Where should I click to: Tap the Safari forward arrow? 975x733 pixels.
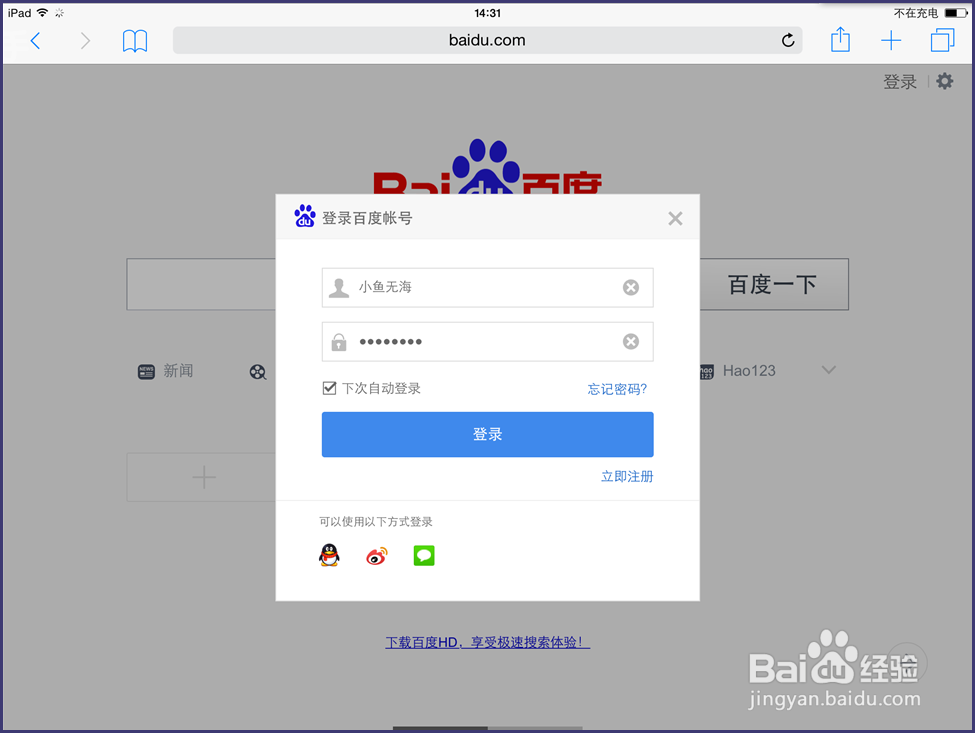coord(85,41)
